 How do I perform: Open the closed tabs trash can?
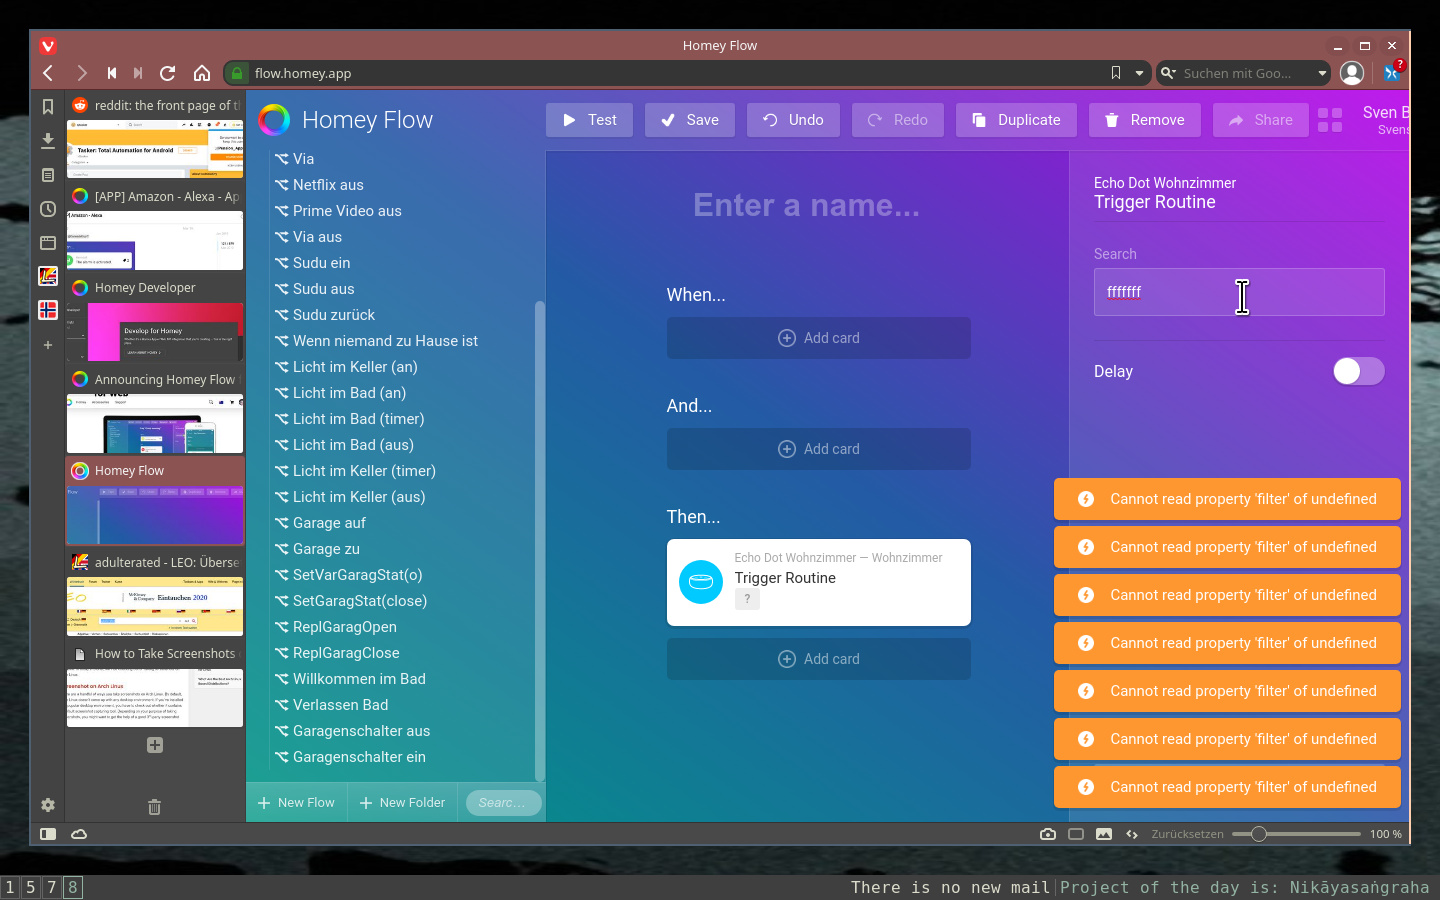[154, 807]
